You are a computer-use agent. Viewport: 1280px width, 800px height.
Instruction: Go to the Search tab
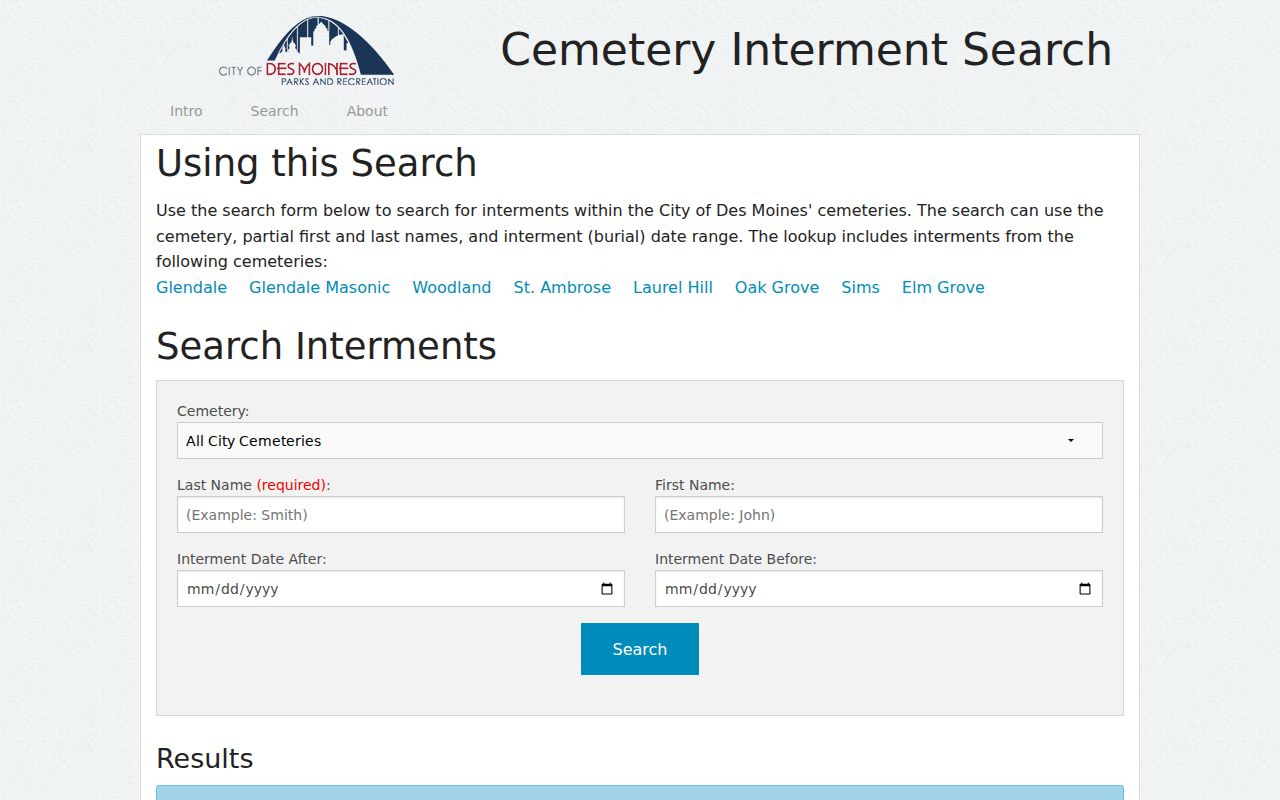(274, 111)
